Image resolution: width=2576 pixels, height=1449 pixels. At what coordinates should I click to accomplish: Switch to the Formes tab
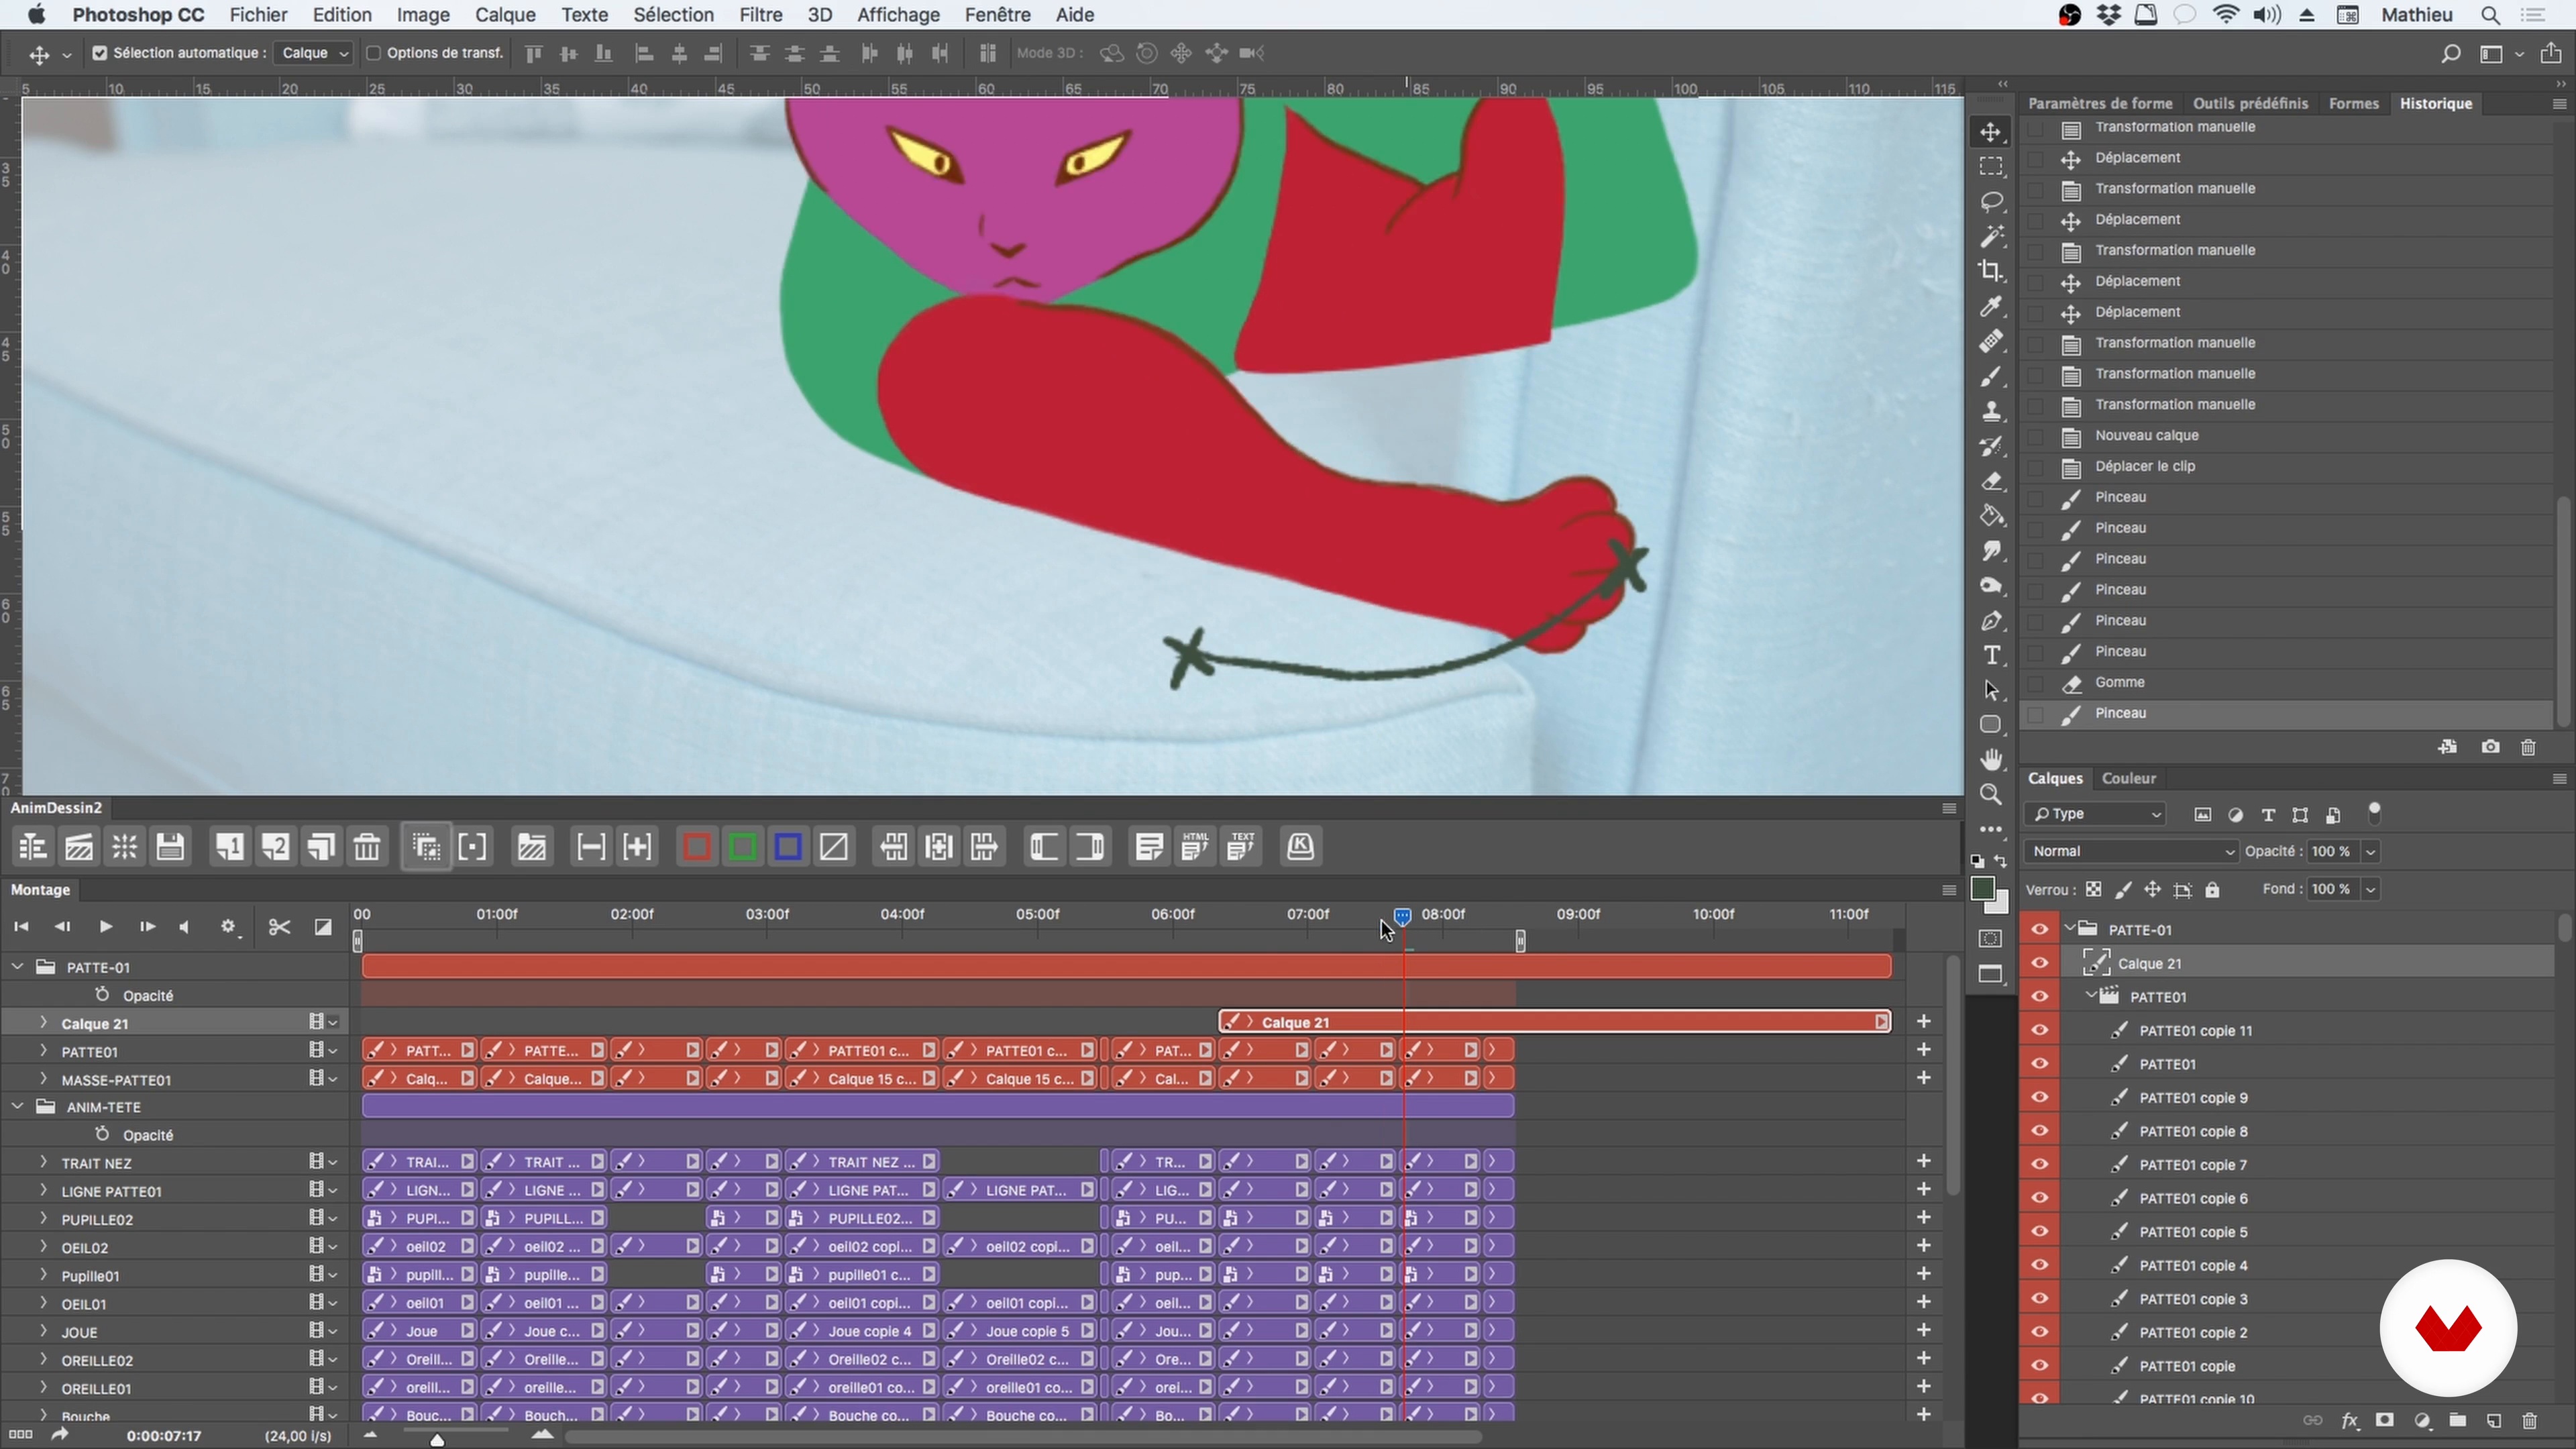[2353, 103]
